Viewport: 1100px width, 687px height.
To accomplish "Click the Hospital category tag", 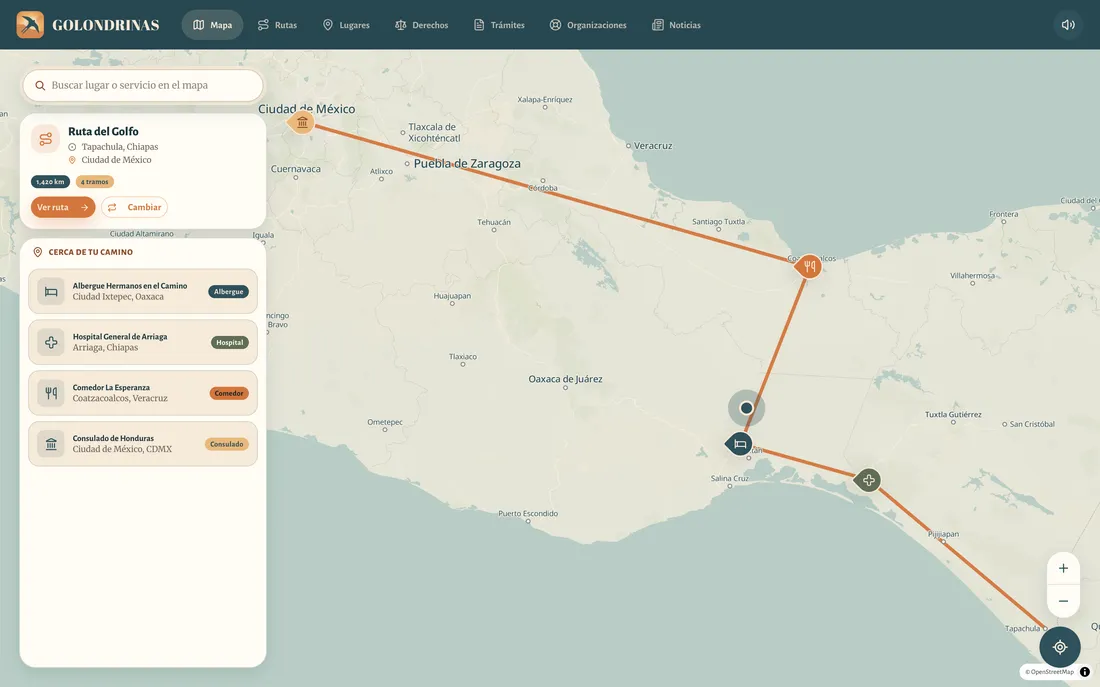I will coord(230,342).
